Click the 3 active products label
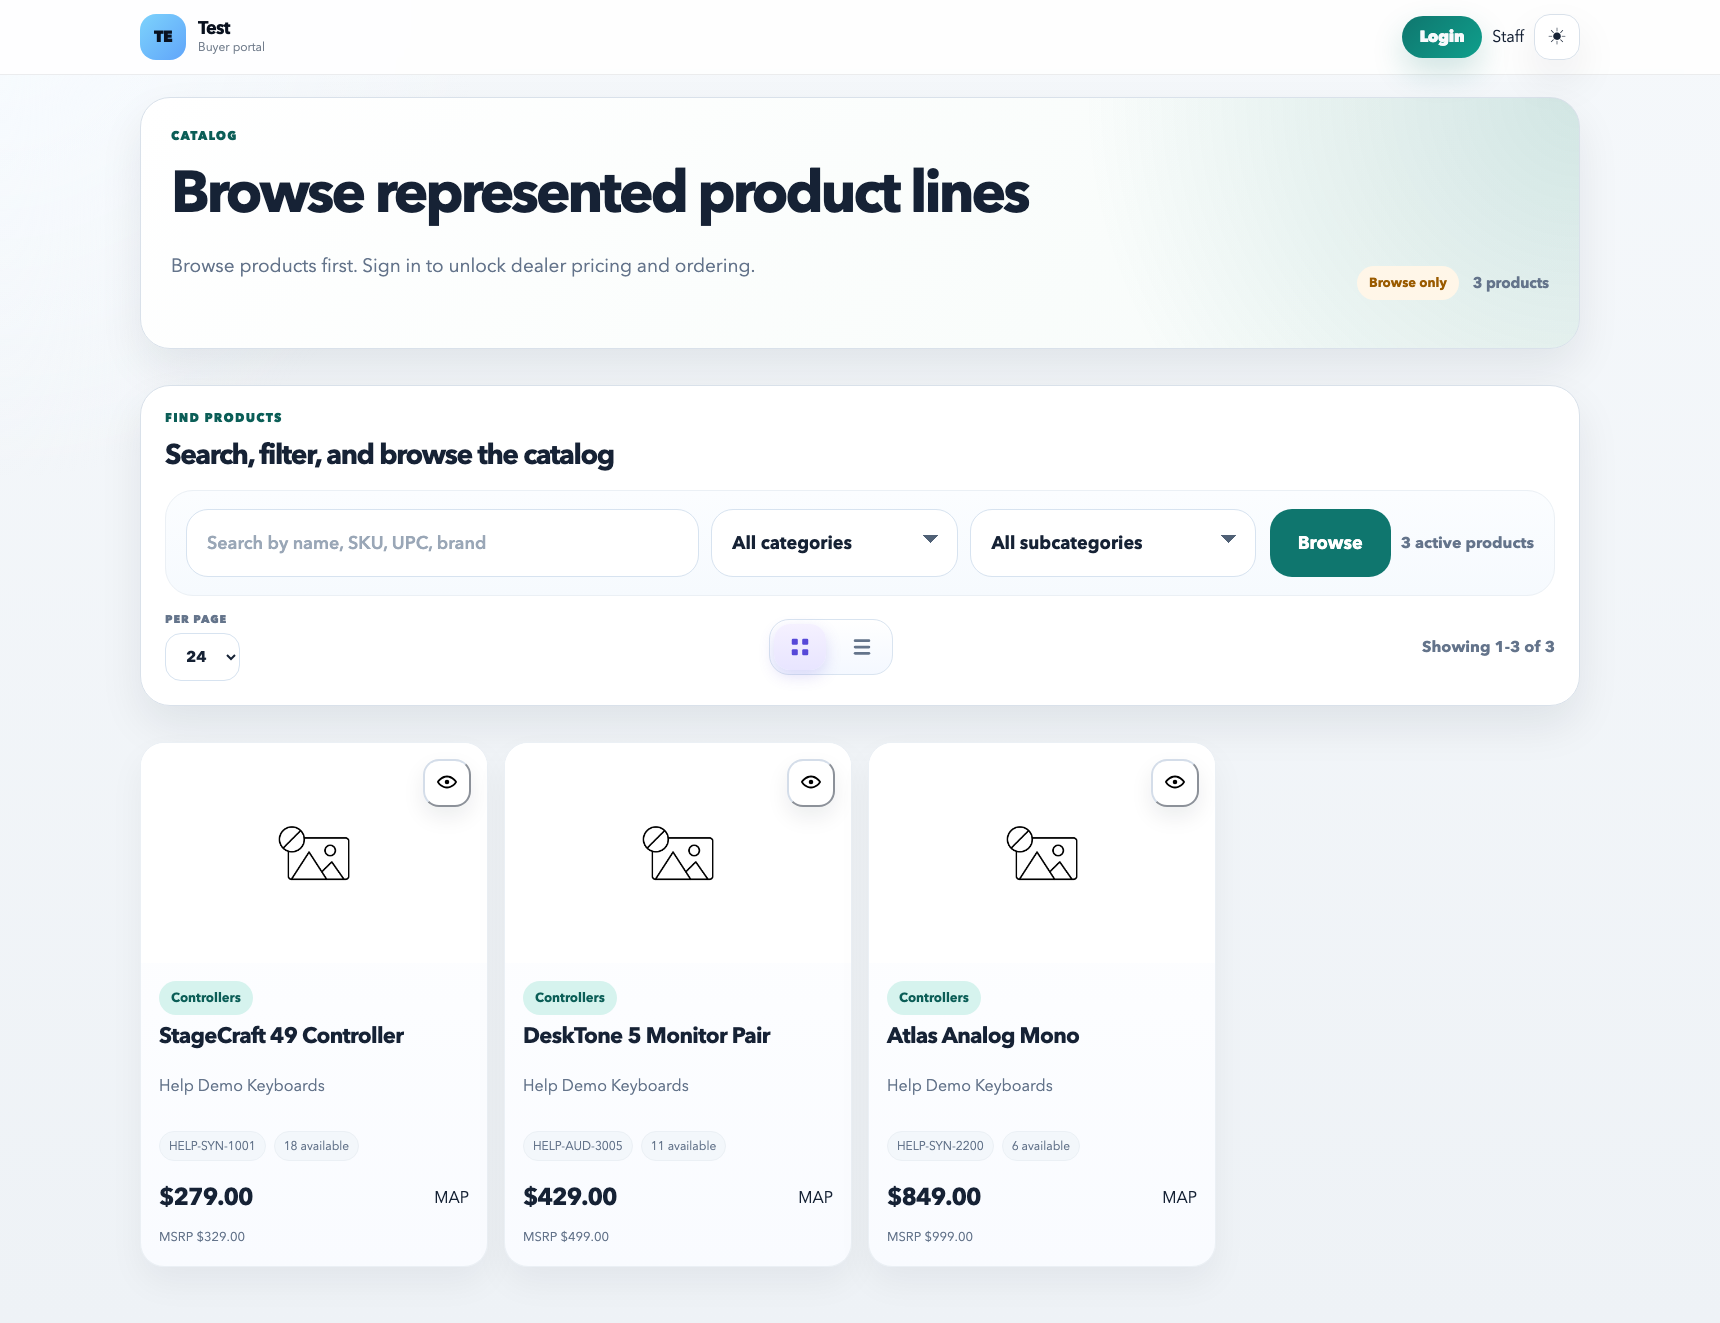Image resolution: width=1720 pixels, height=1323 pixels. click(1467, 543)
